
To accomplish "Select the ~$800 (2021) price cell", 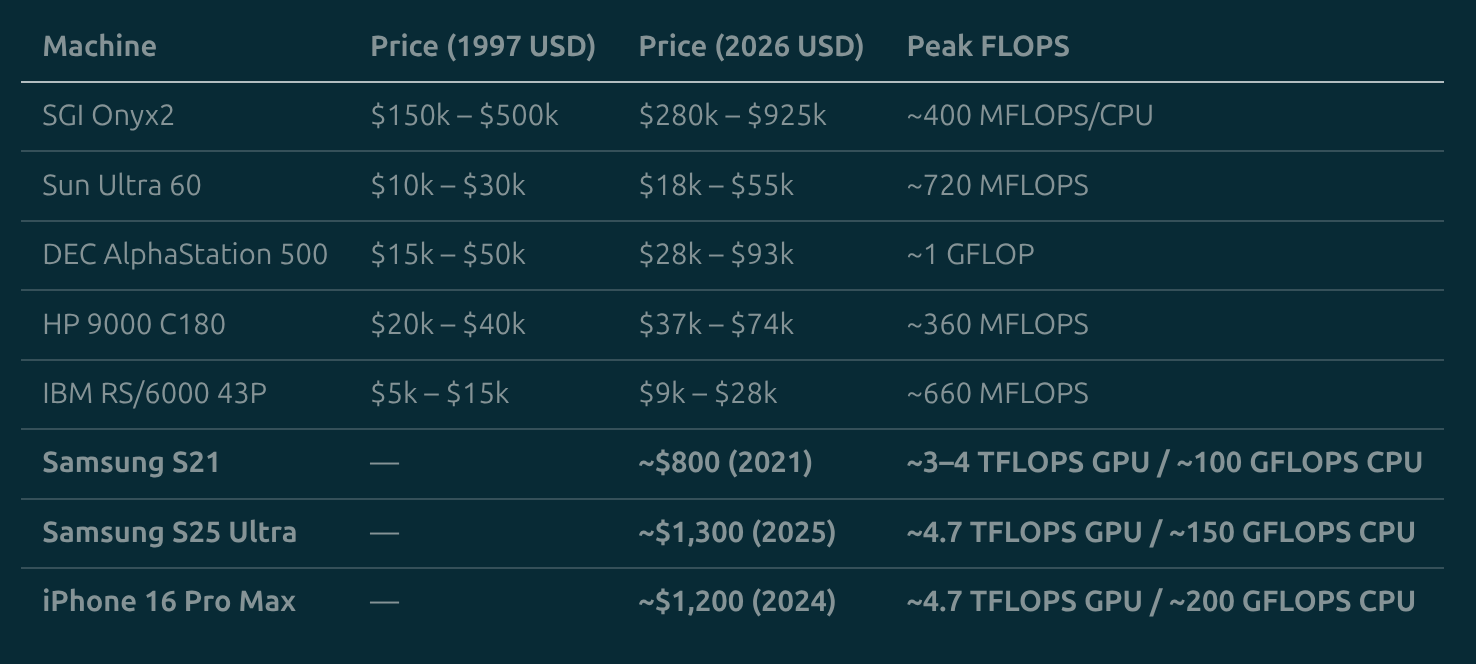I will 725,462.
